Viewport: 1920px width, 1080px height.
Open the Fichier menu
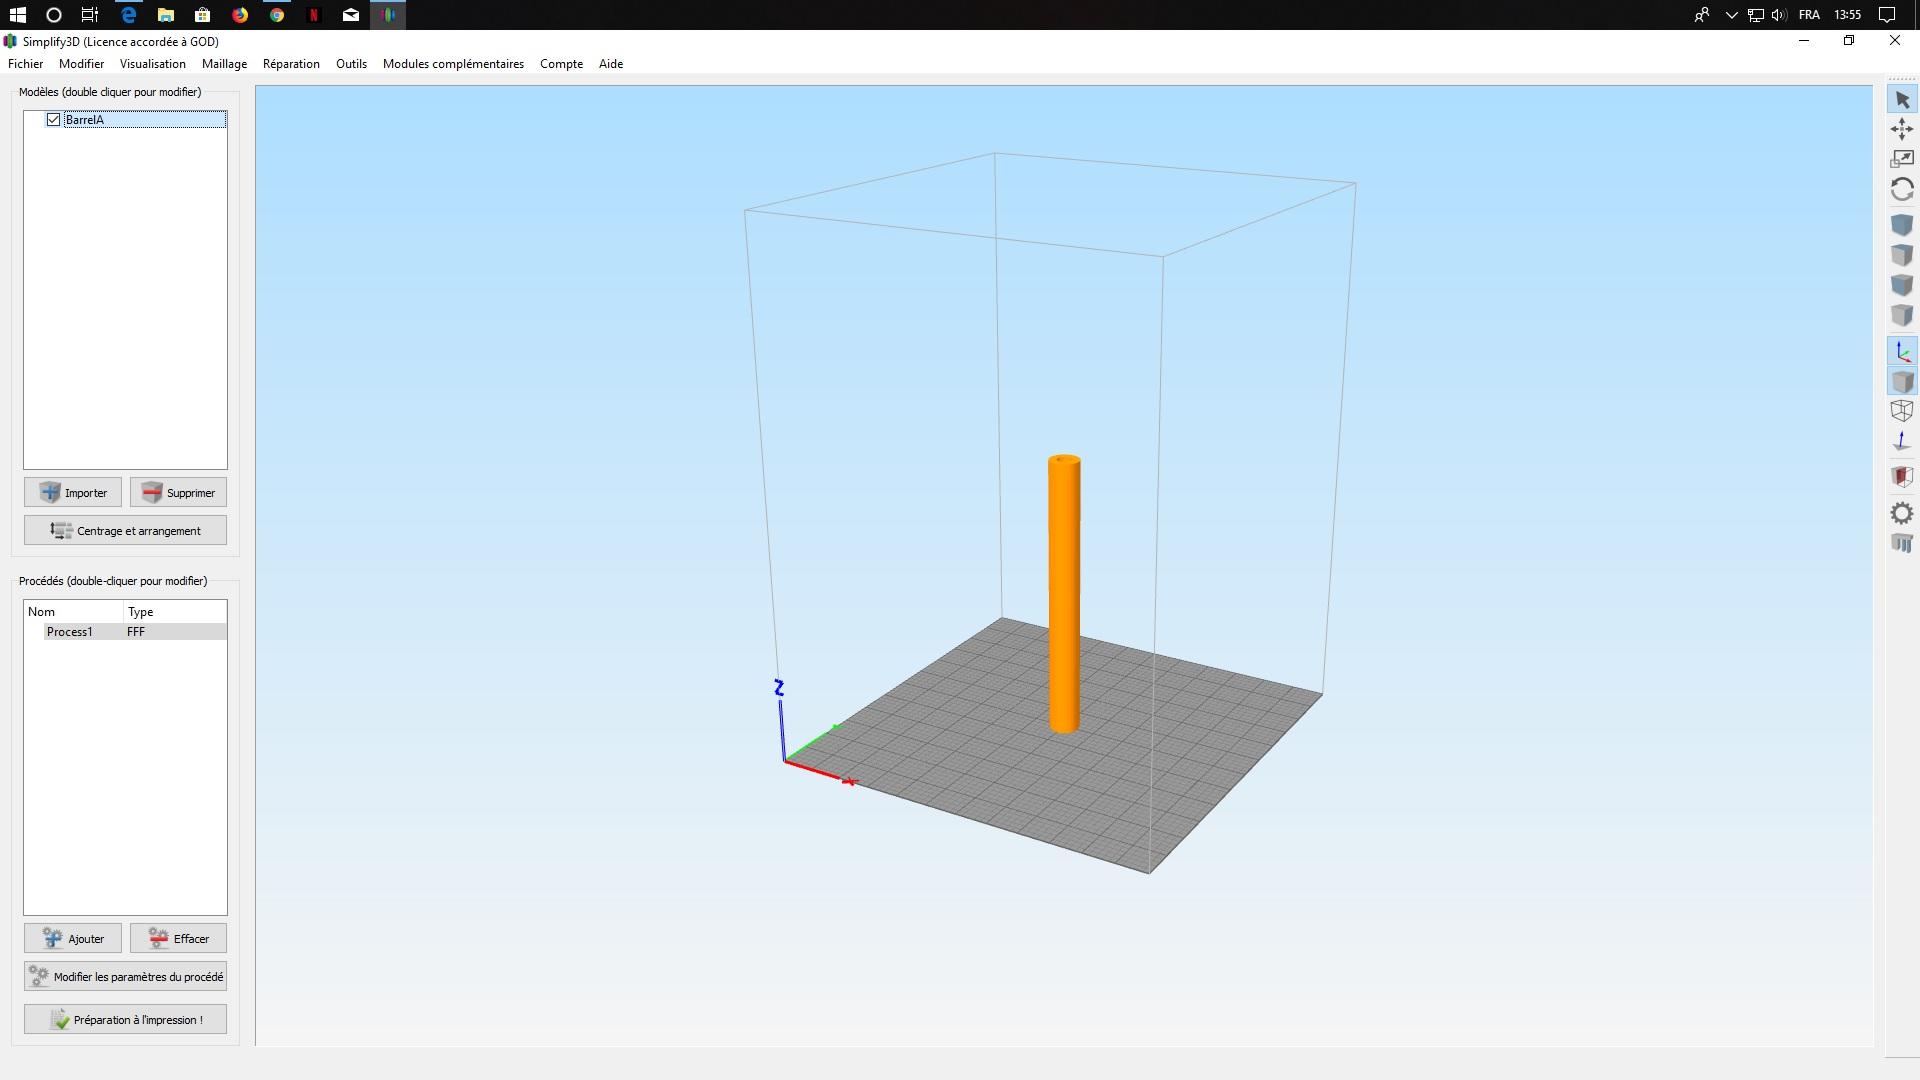point(26,64)
